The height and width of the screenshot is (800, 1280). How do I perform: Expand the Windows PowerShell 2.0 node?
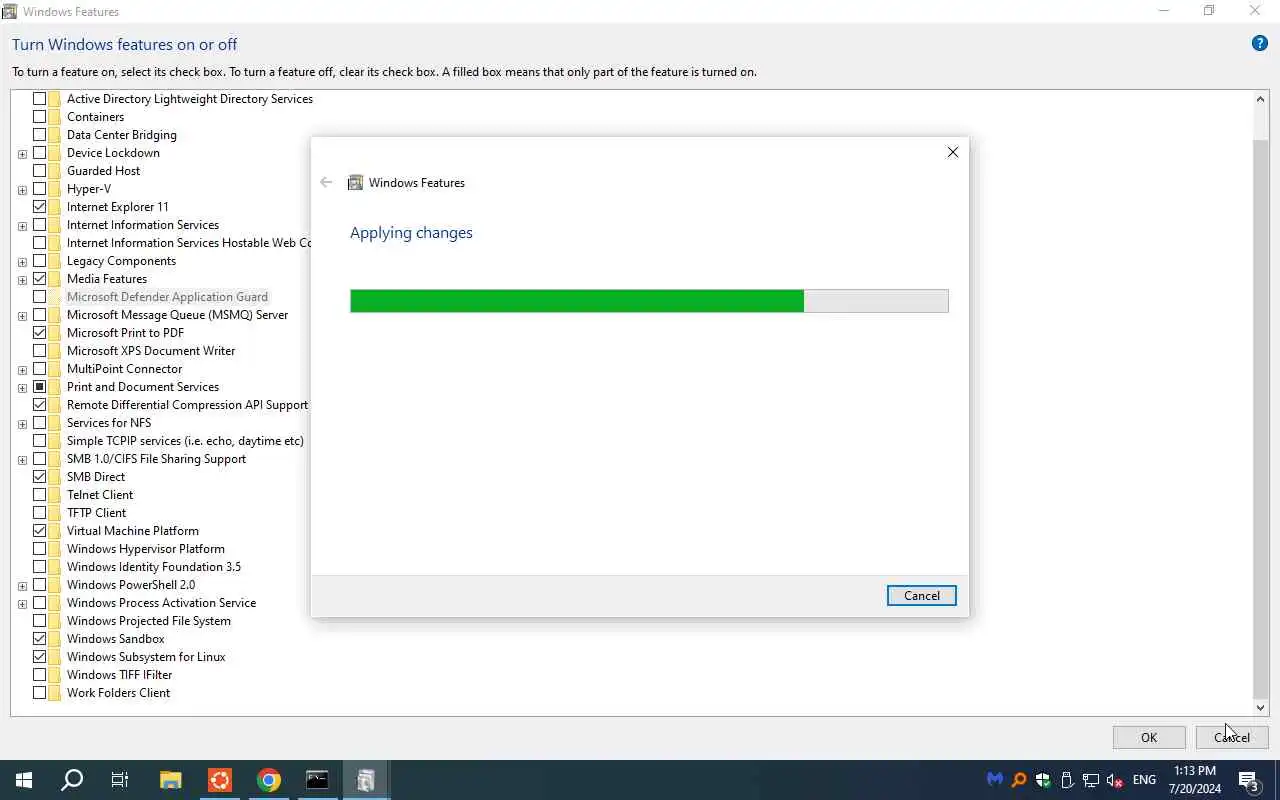click(22, 586)
